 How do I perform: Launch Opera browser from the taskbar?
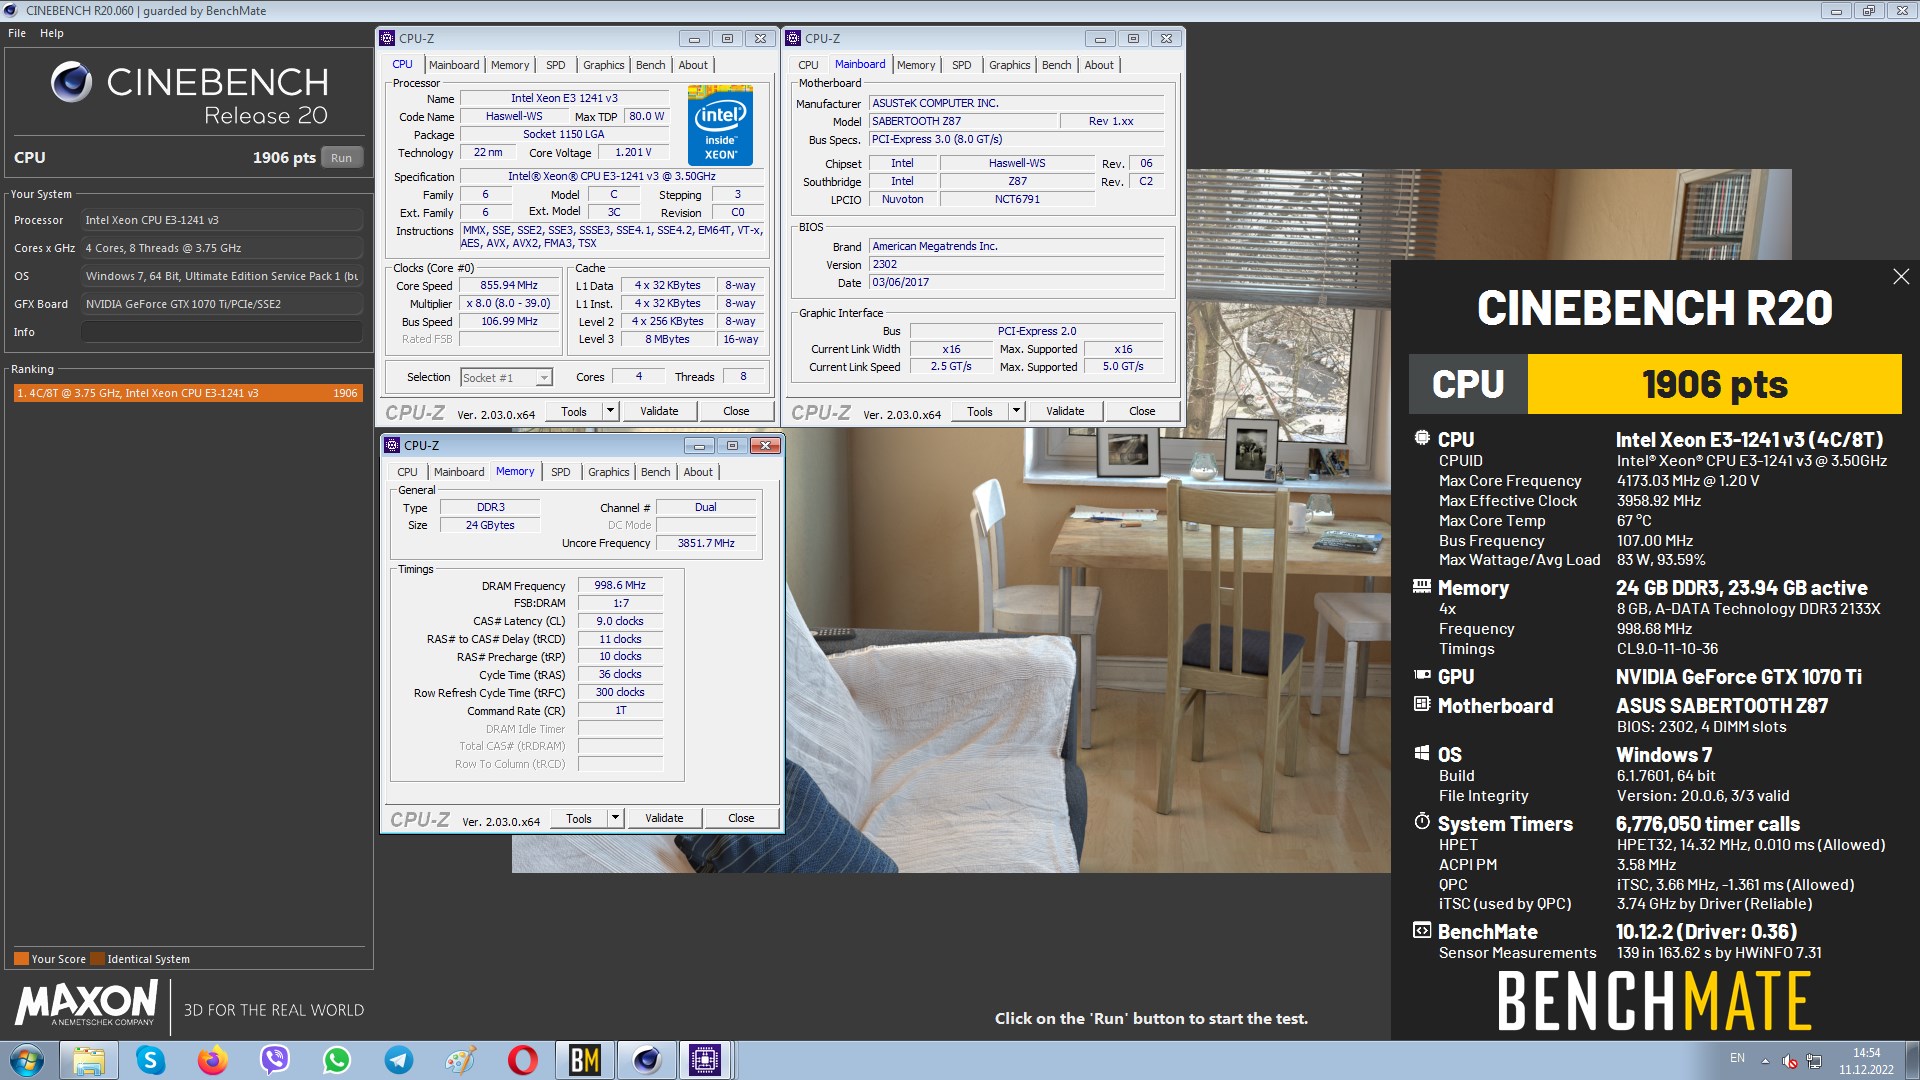(x=522, y=1060)
